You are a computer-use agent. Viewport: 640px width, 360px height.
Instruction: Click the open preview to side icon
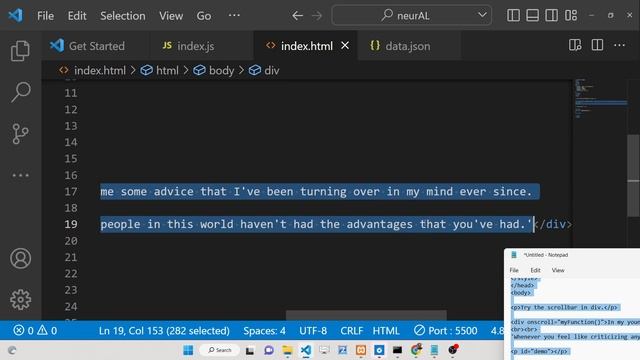tap(575, 45)
